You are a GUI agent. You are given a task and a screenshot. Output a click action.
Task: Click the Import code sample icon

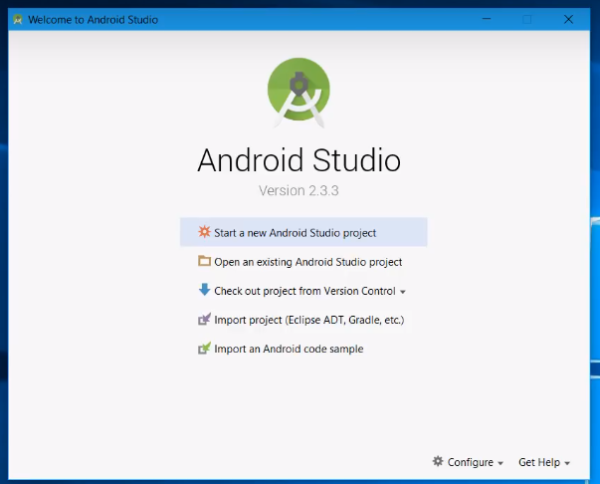pos(204,349)
